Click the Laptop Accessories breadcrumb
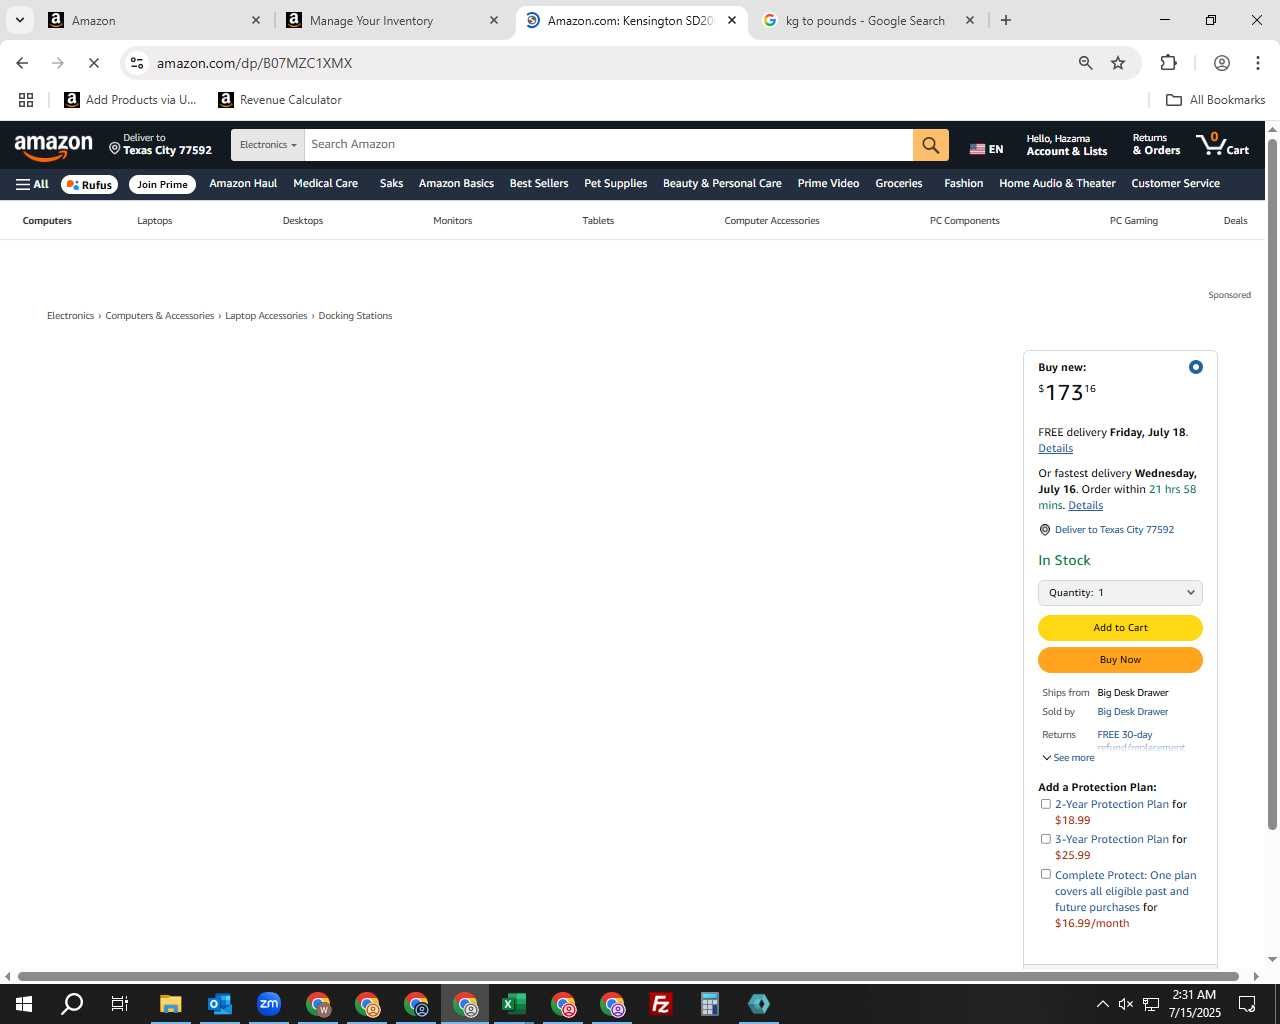The width and height of the screenshot is (1280, 1024). tap(266, 316)
